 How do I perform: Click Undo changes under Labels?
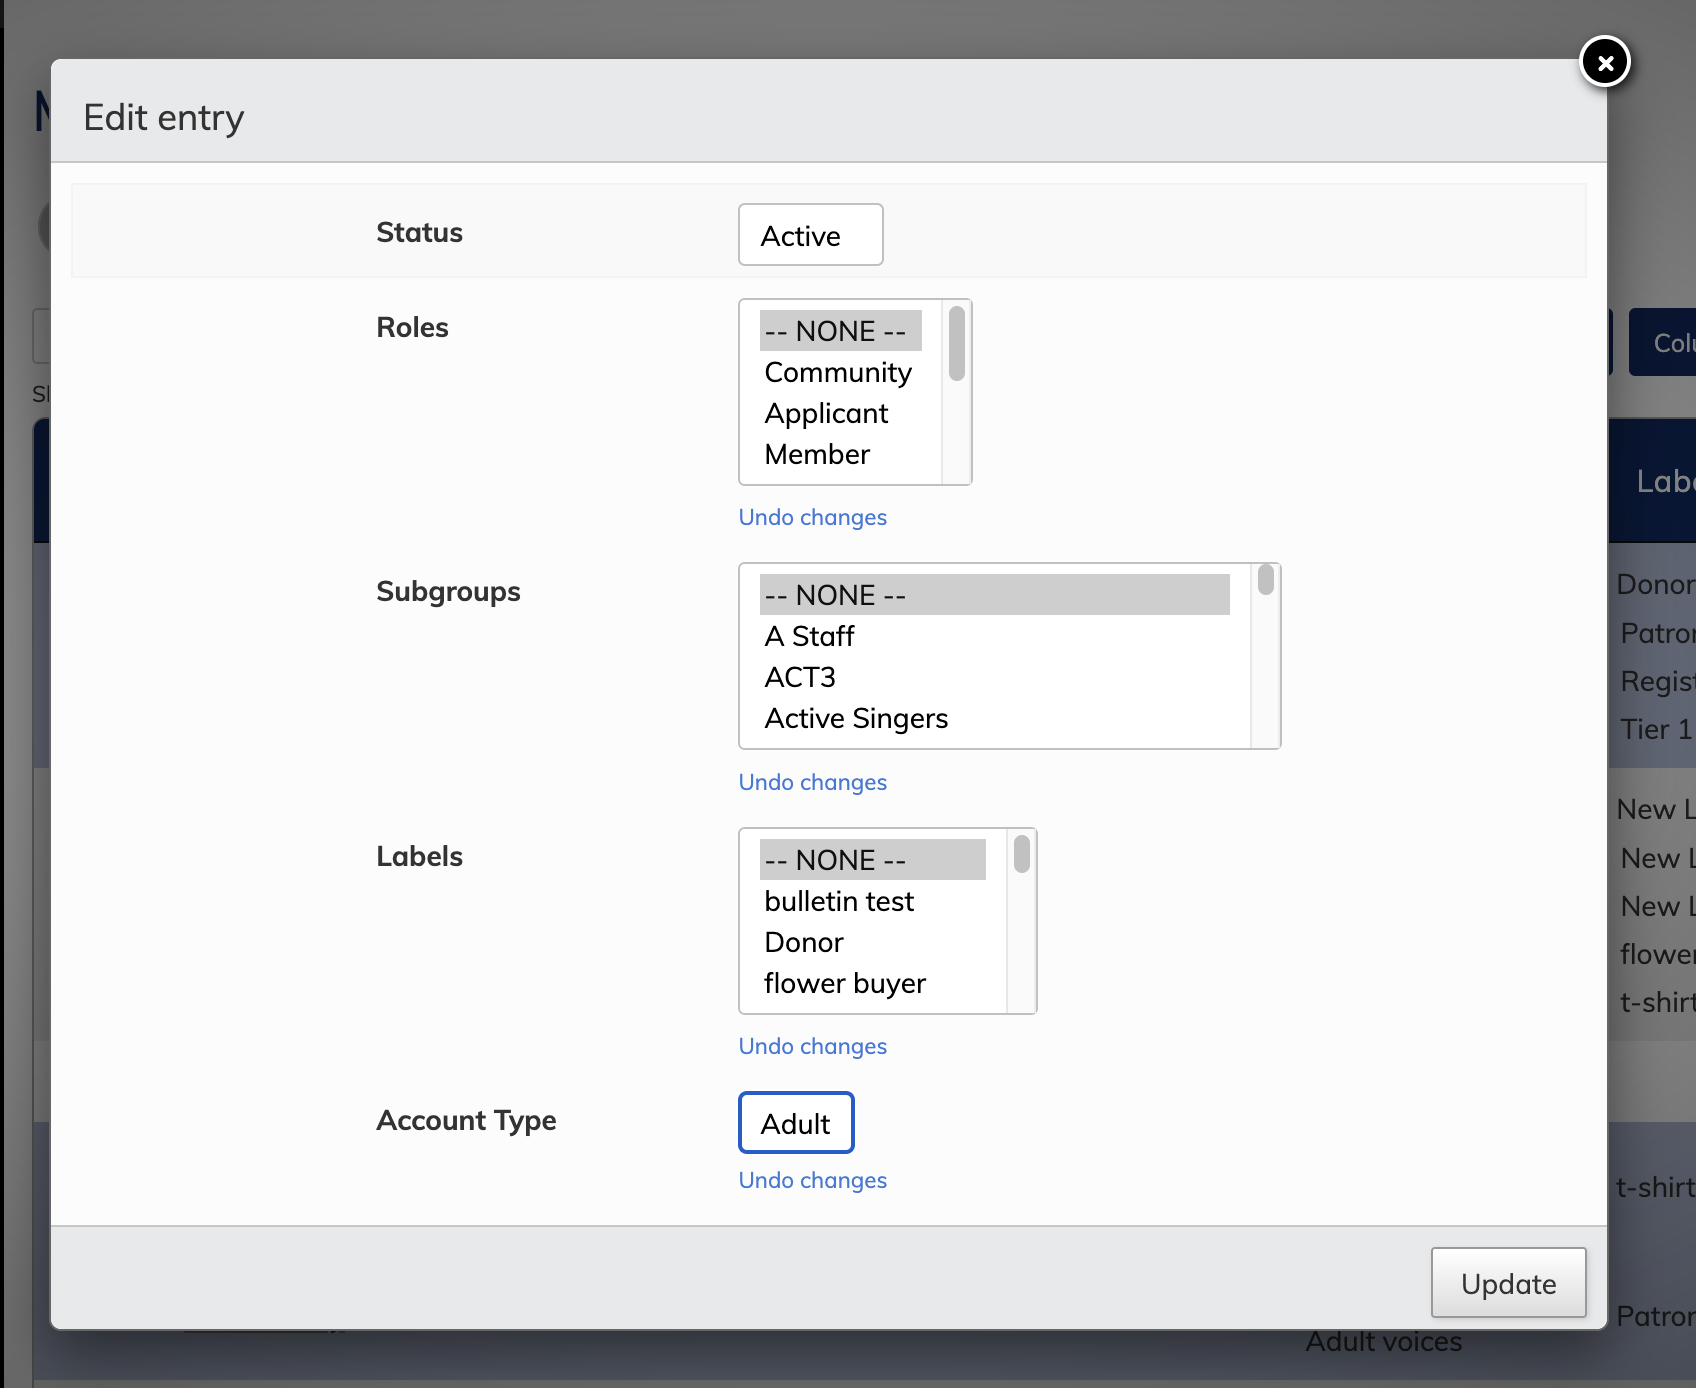[812, 1046]
